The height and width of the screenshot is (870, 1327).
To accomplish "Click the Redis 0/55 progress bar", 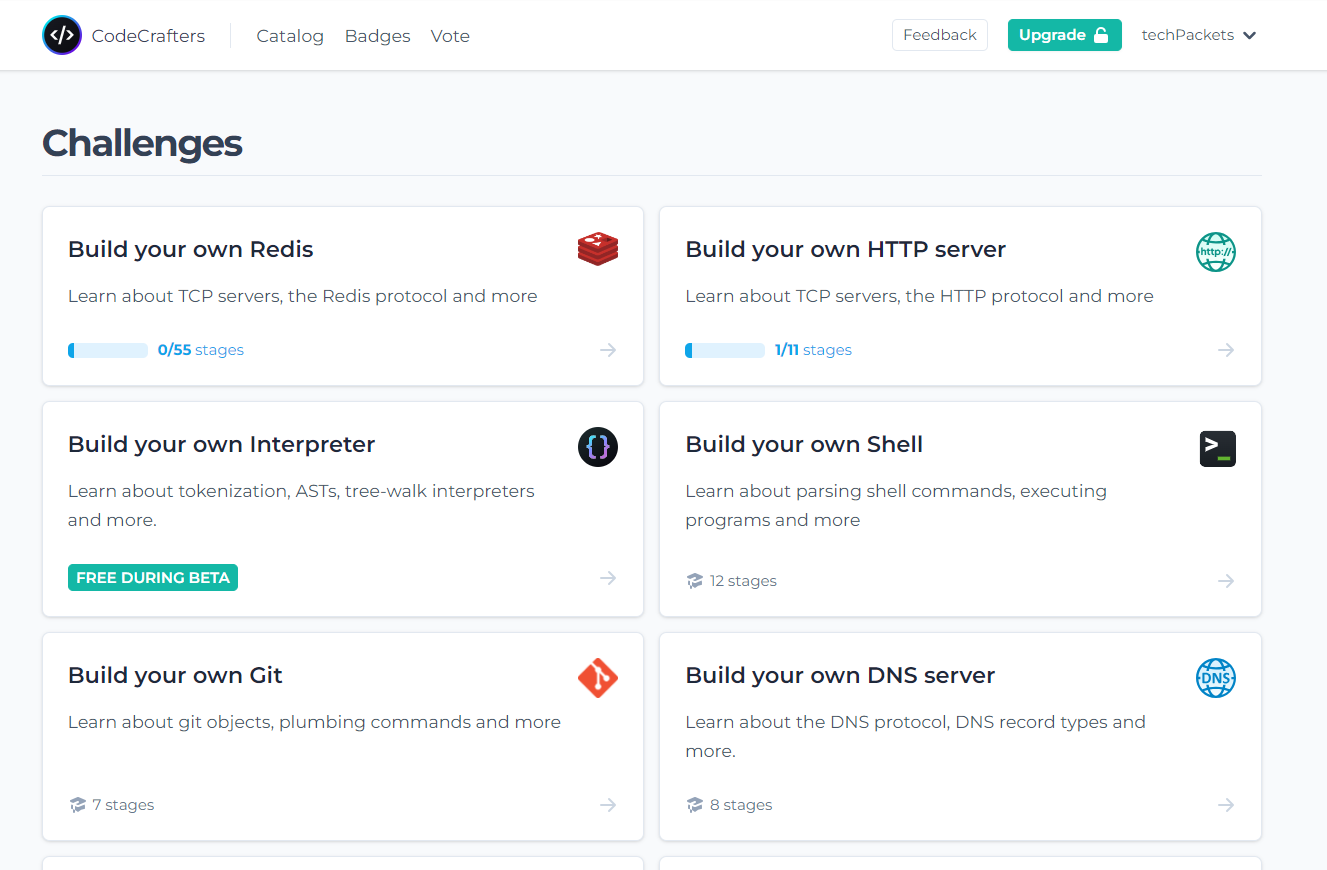I will point(108,350).
